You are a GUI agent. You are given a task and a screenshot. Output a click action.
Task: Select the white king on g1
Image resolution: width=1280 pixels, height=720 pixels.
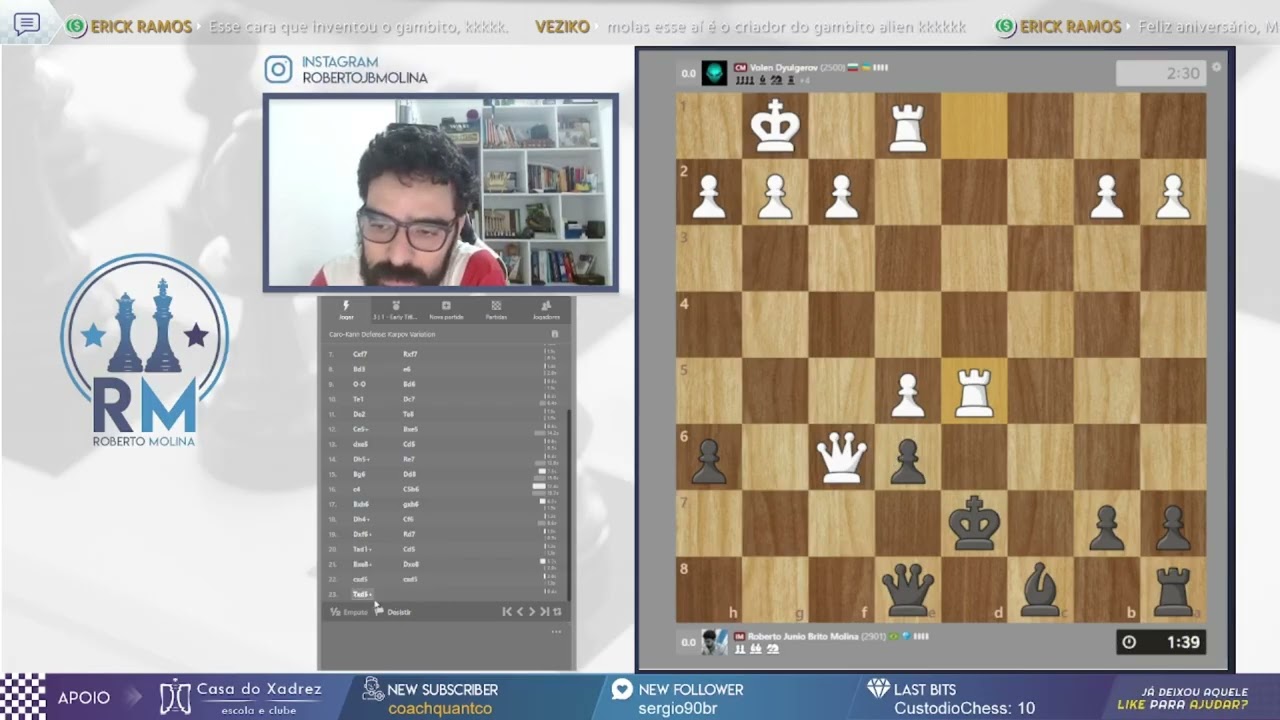[775, 127]
